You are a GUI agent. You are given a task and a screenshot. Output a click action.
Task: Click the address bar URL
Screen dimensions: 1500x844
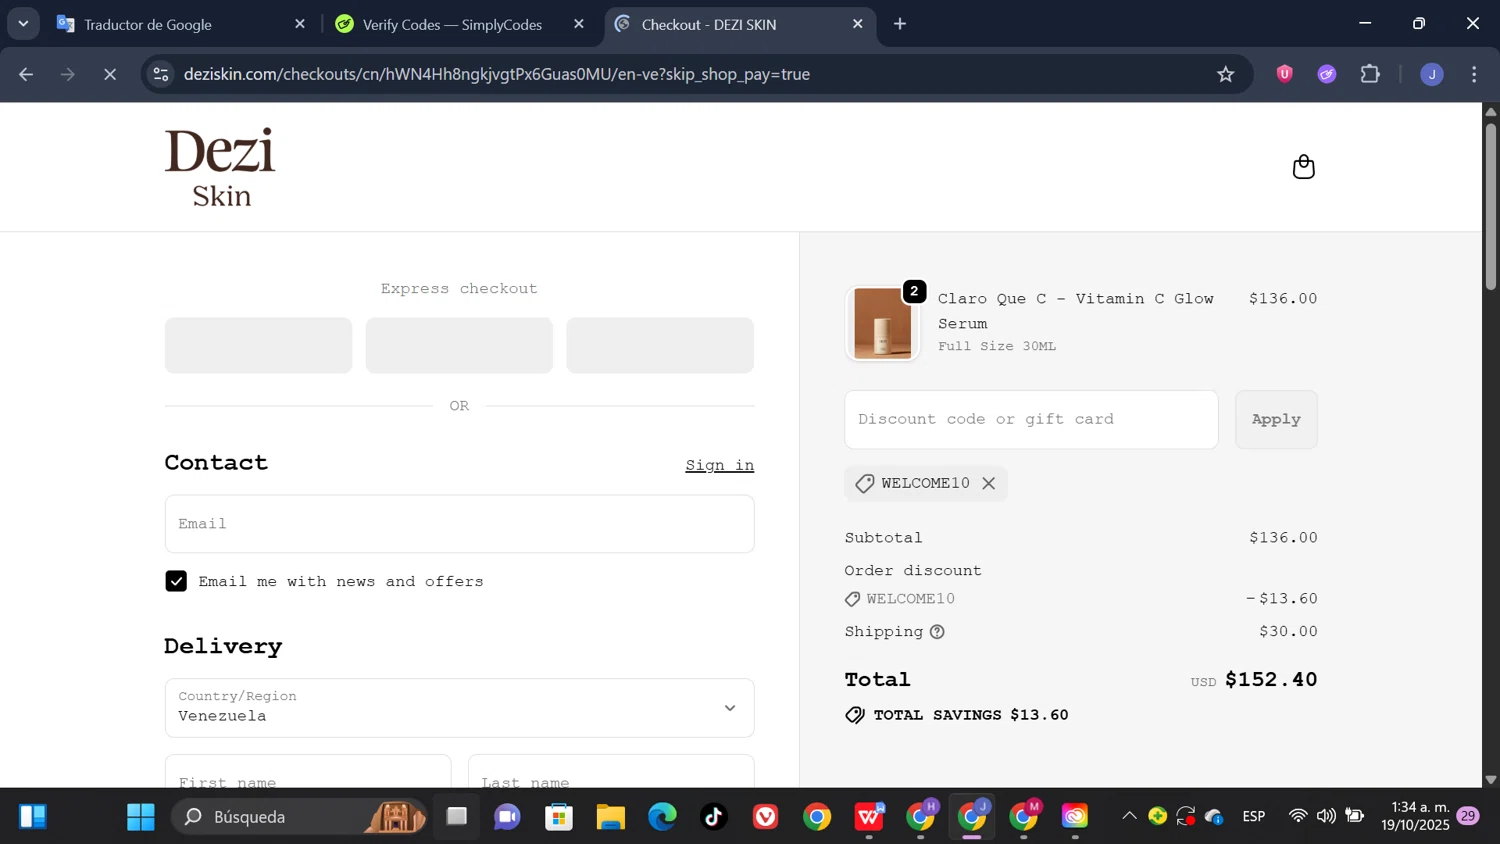coord(497,74)
